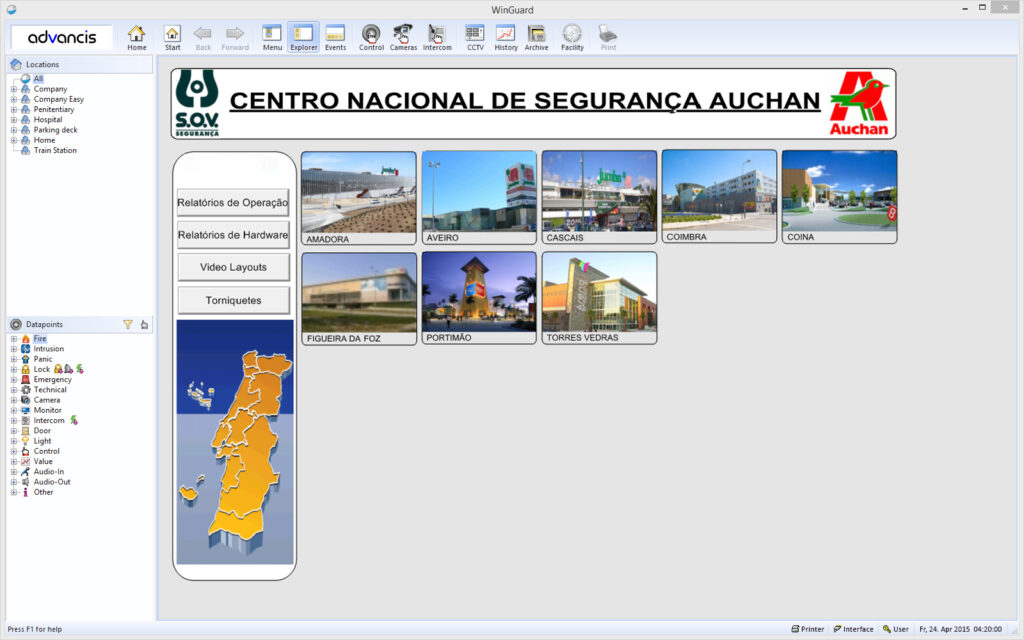
Task: Select the Door datapoint
Action: [x=42, y=430]
